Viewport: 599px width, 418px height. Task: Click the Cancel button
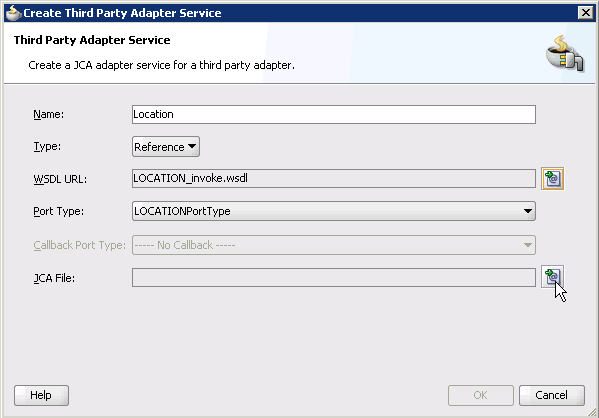click(552, 395)
